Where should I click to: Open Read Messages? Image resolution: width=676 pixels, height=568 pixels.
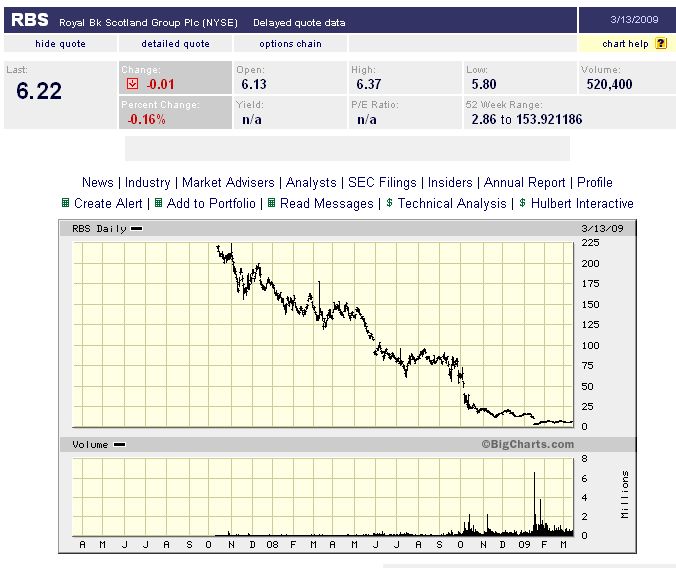[x=327, y=203]
